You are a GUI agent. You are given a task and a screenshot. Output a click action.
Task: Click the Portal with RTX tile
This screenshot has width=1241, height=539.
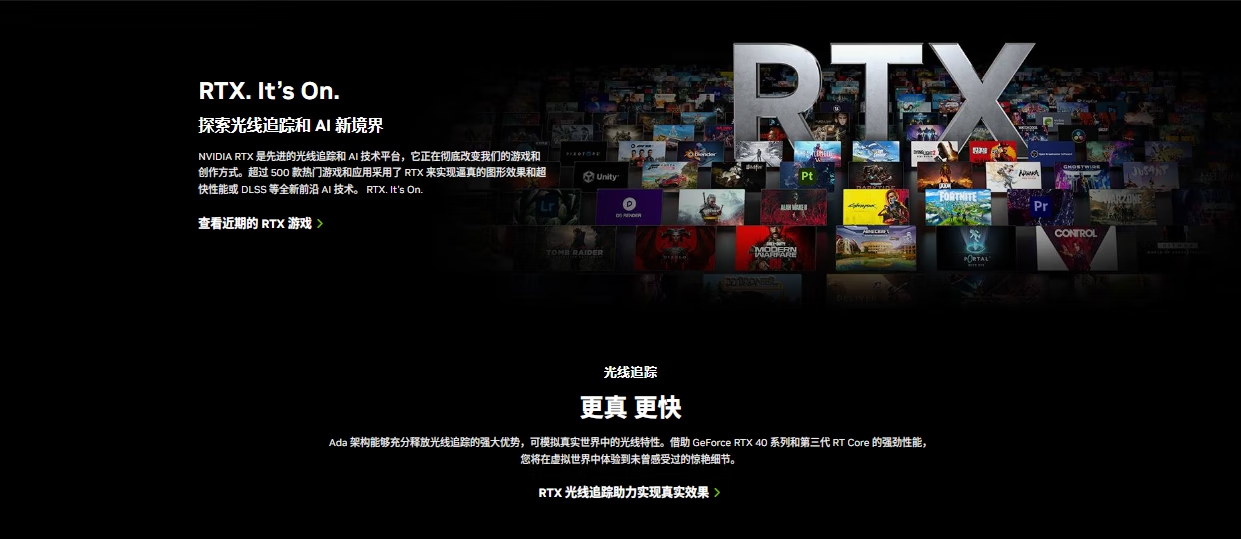click(x=977, y=248)
